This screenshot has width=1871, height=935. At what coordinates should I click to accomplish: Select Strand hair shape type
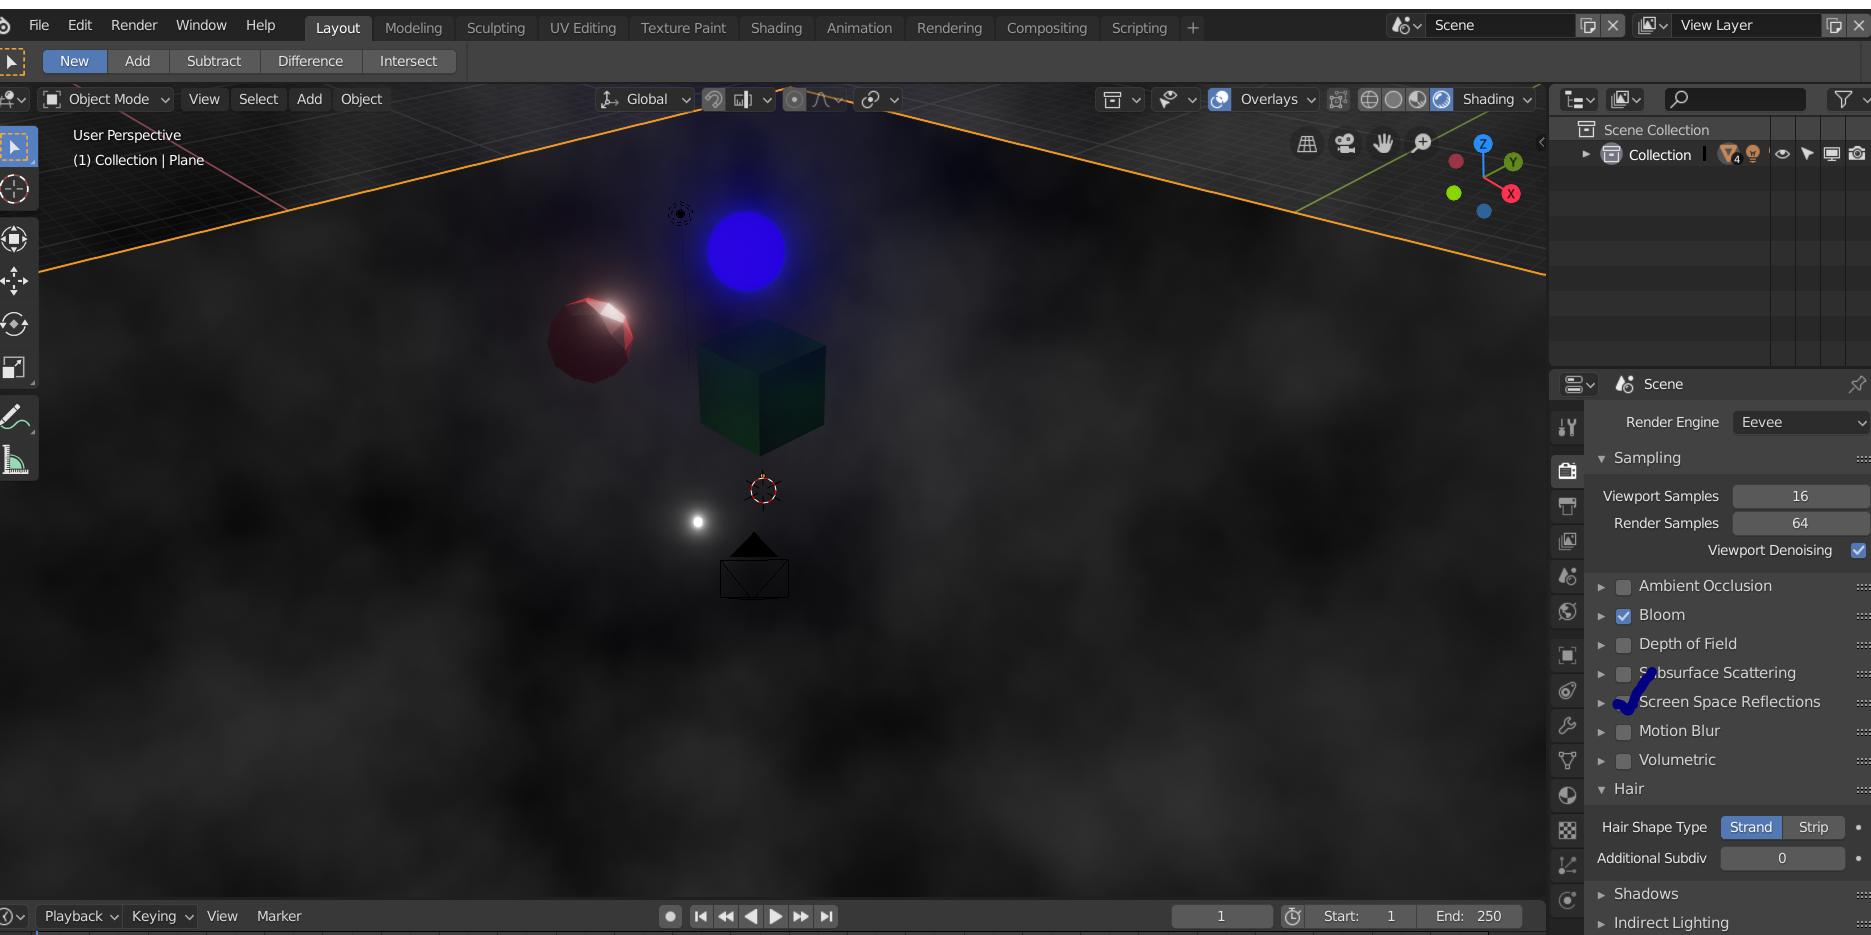1751,827
